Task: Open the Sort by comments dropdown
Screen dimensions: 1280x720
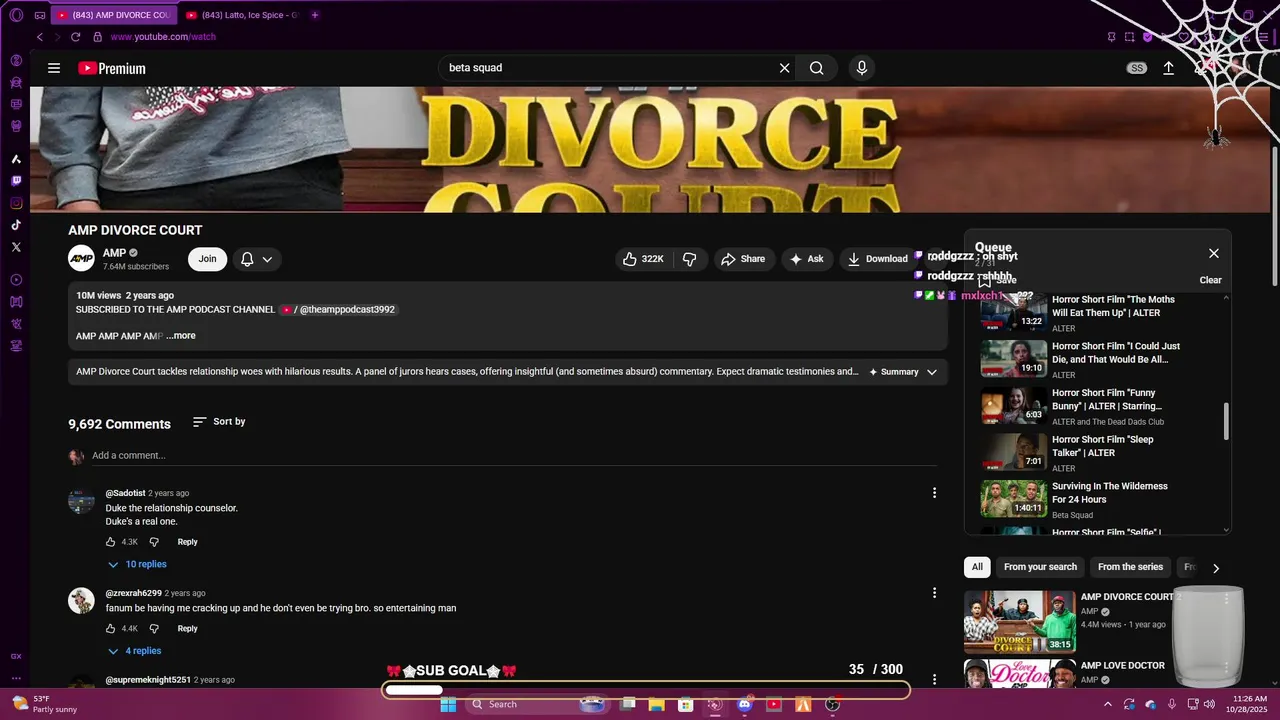Action: coord(219,422)
